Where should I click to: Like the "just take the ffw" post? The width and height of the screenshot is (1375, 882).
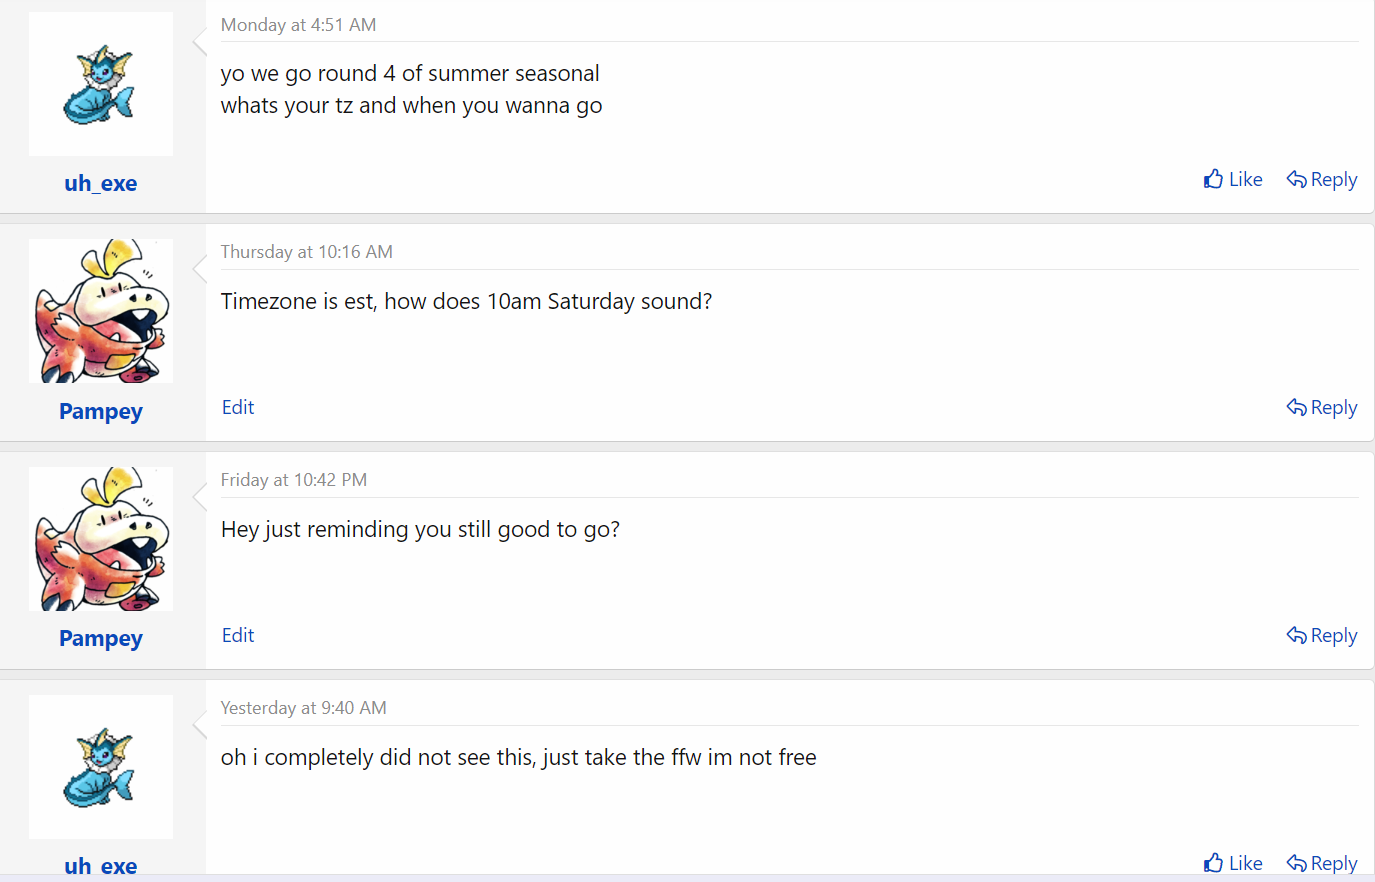(x=1233, y=863)
